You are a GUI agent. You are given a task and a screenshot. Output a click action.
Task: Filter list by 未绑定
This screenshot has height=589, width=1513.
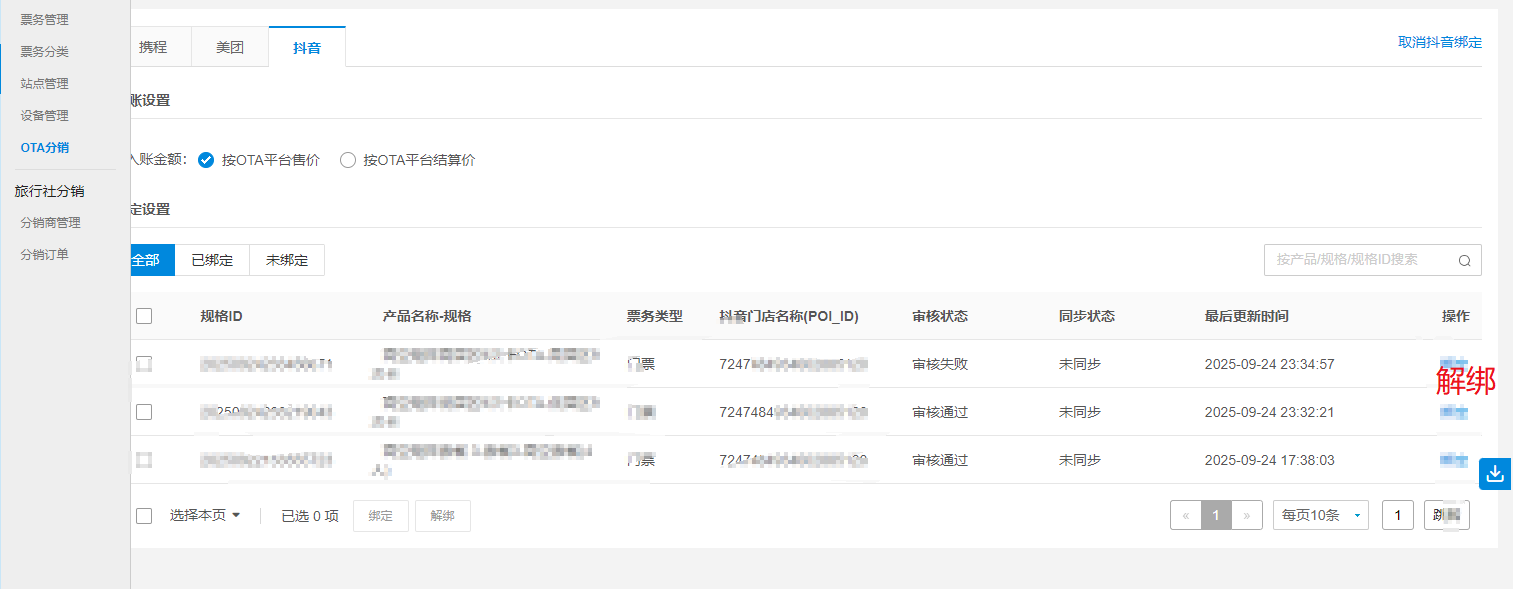click(x=287, y=260)
